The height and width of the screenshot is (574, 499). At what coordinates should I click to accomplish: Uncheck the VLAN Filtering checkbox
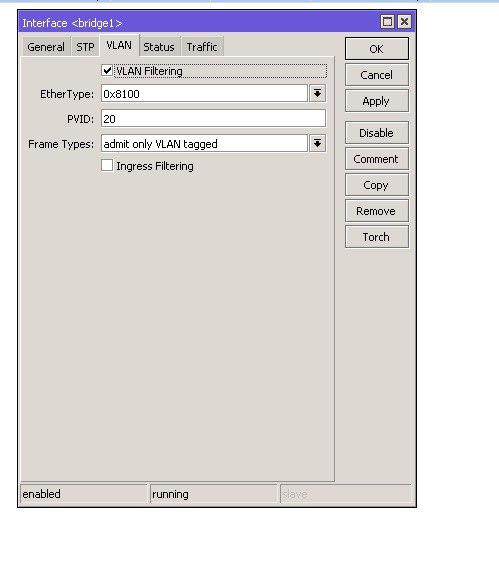[107, 70]
